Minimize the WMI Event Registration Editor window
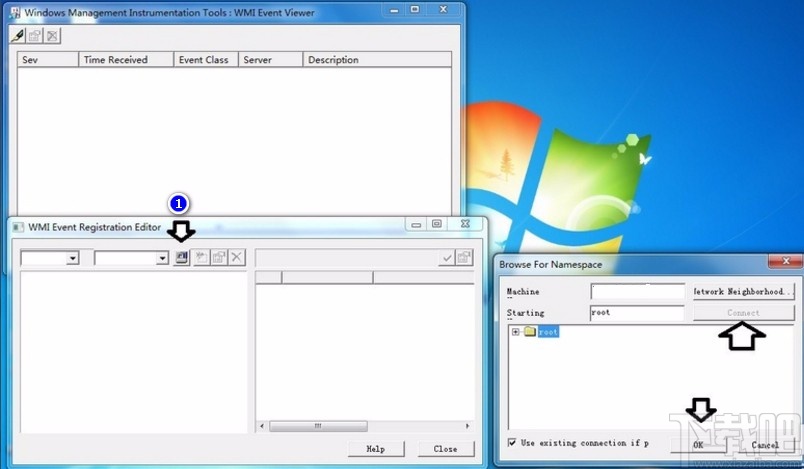This screenshot has width=804, height=469. click(416, 225)
